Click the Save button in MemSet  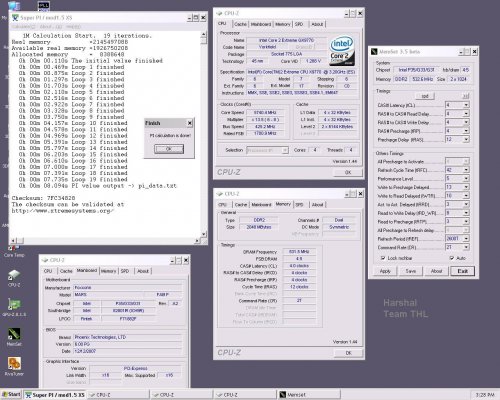click(x=411, y=271)
